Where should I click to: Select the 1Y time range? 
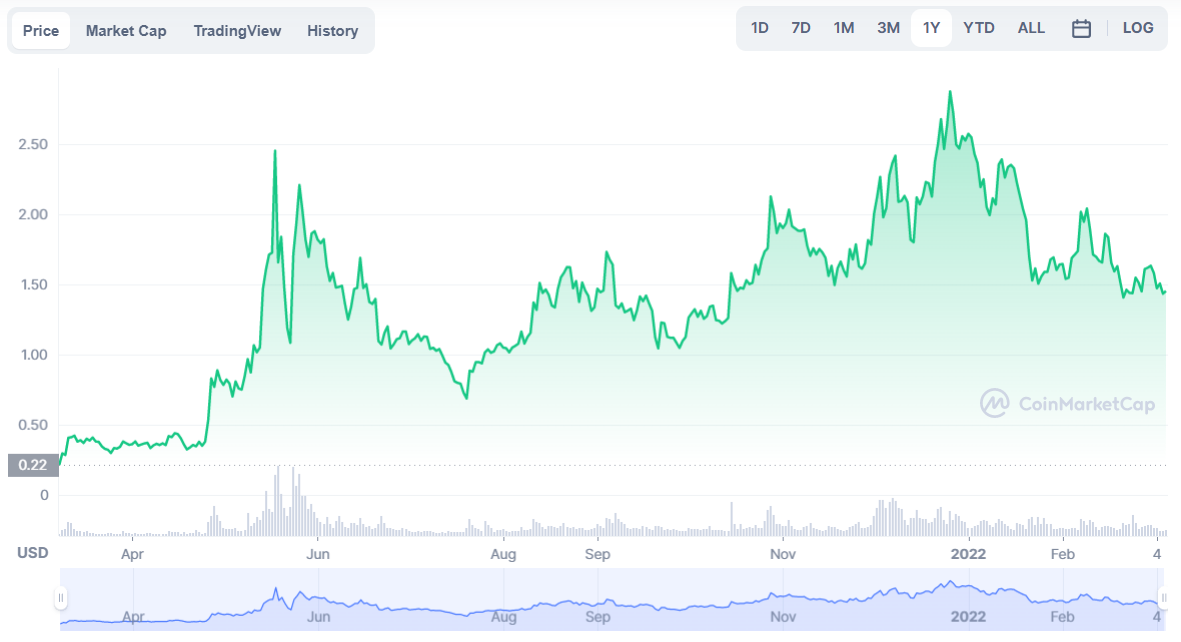[x=932, y=28]
